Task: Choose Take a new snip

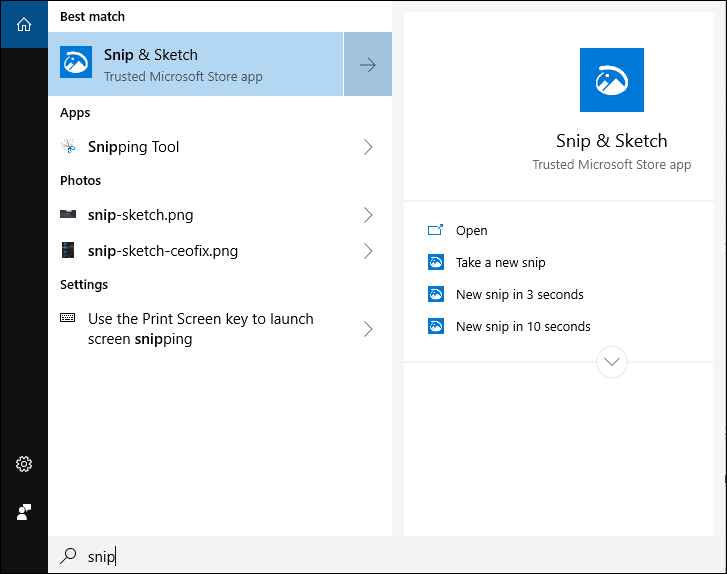Action: pos(500,262)
